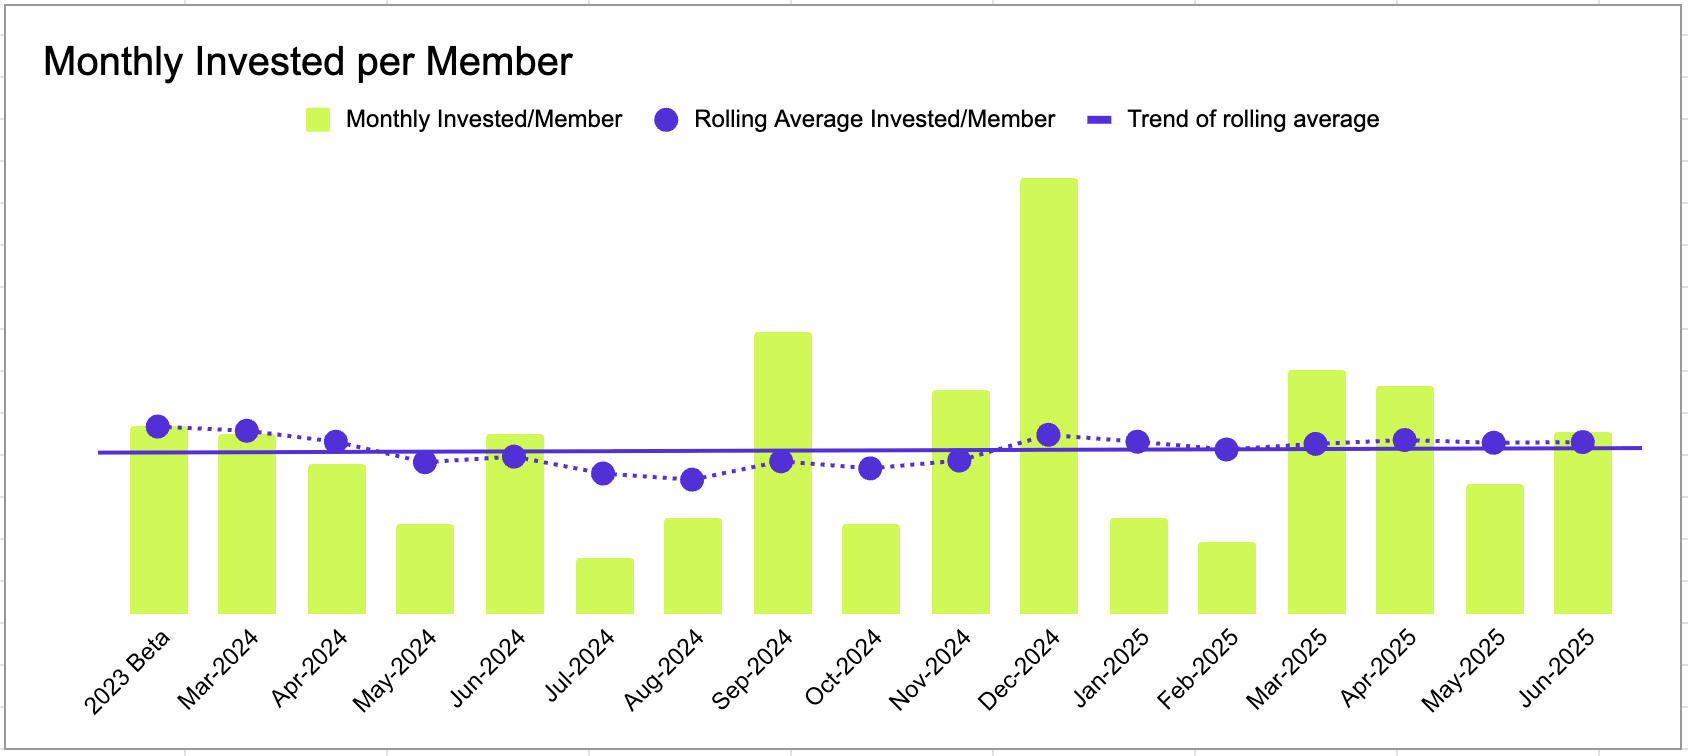The width and height of the screenshot is (1688, 756).
Task: Select the "Monthly Invested/Member" legend label
Action: coord(484,120)
